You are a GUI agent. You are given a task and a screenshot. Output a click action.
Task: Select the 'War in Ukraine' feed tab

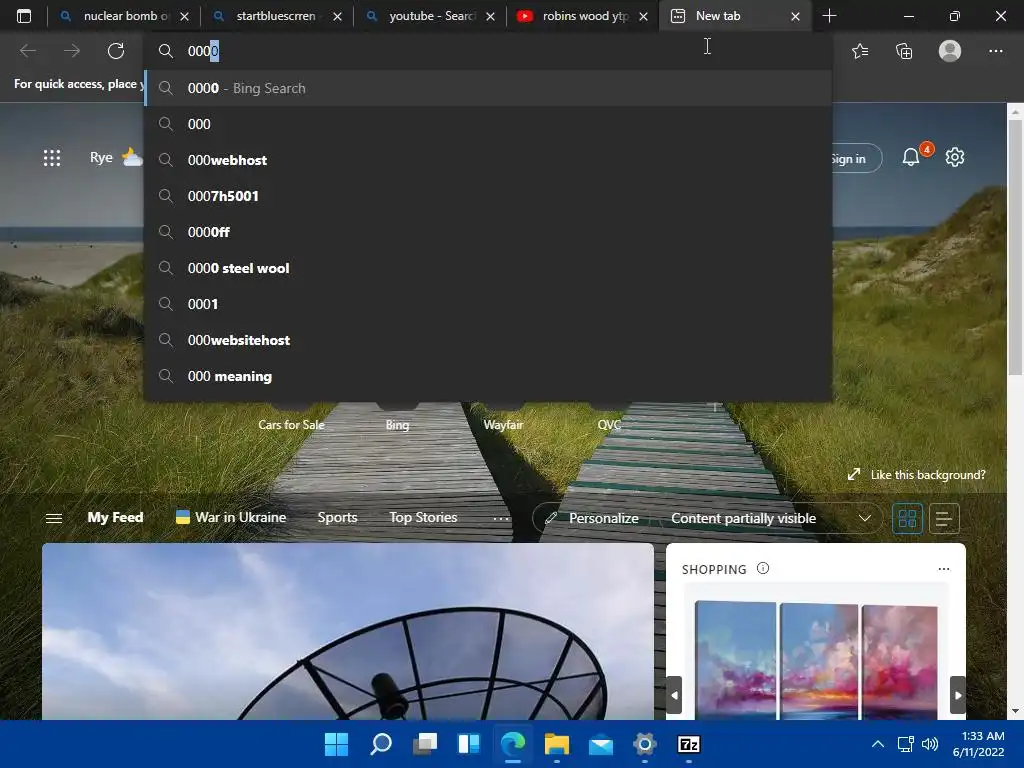(231, 517)
